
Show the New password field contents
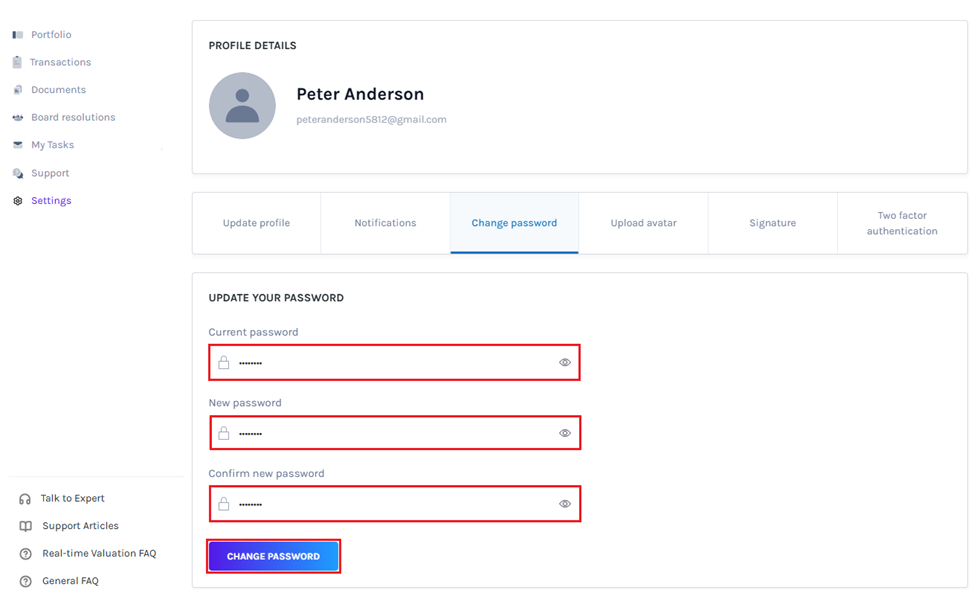(564, 433)
